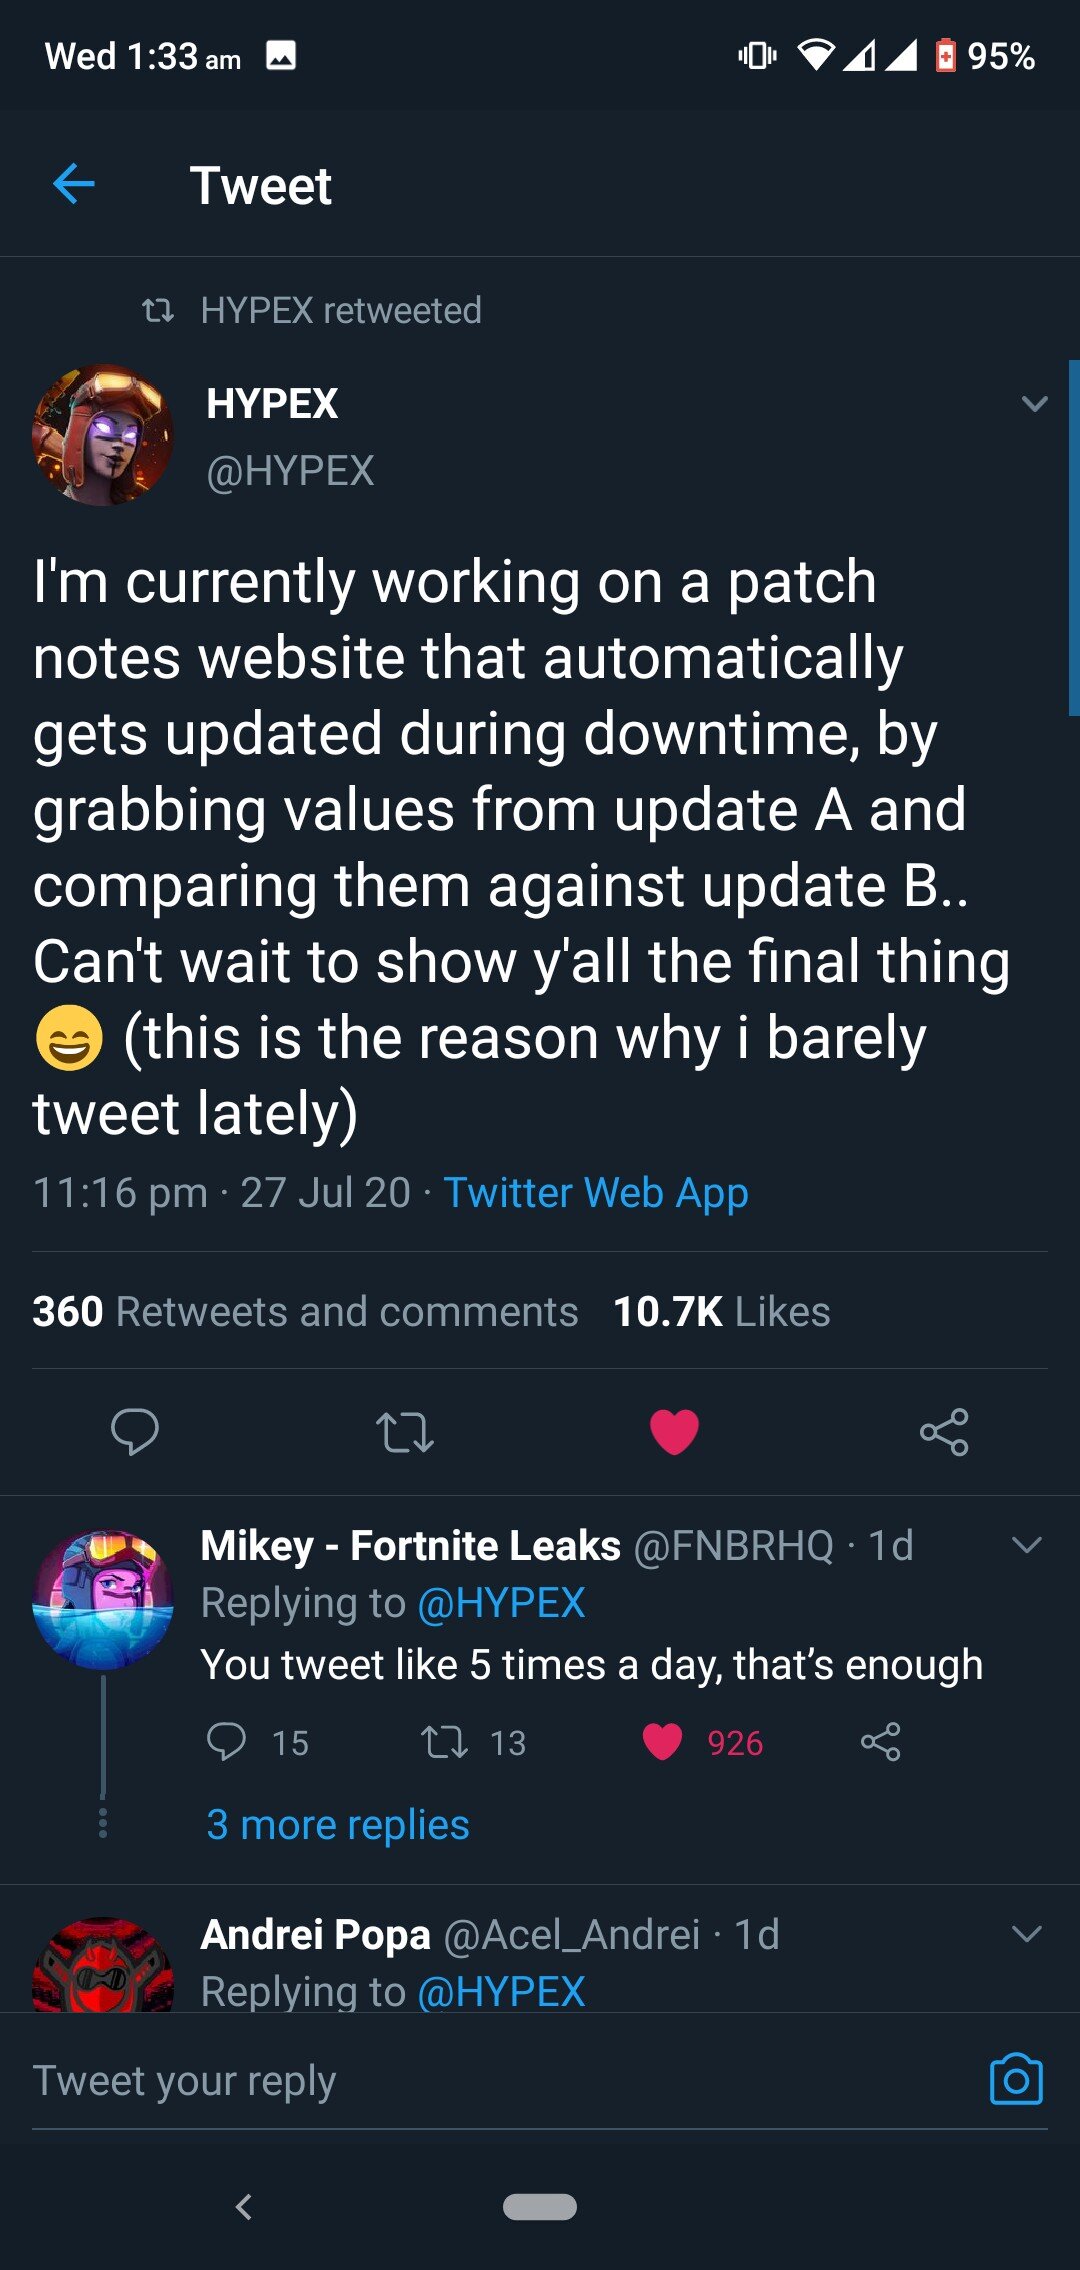Retweet Mikey's reply showing 13 retweets

click(x=444, y=1742)
